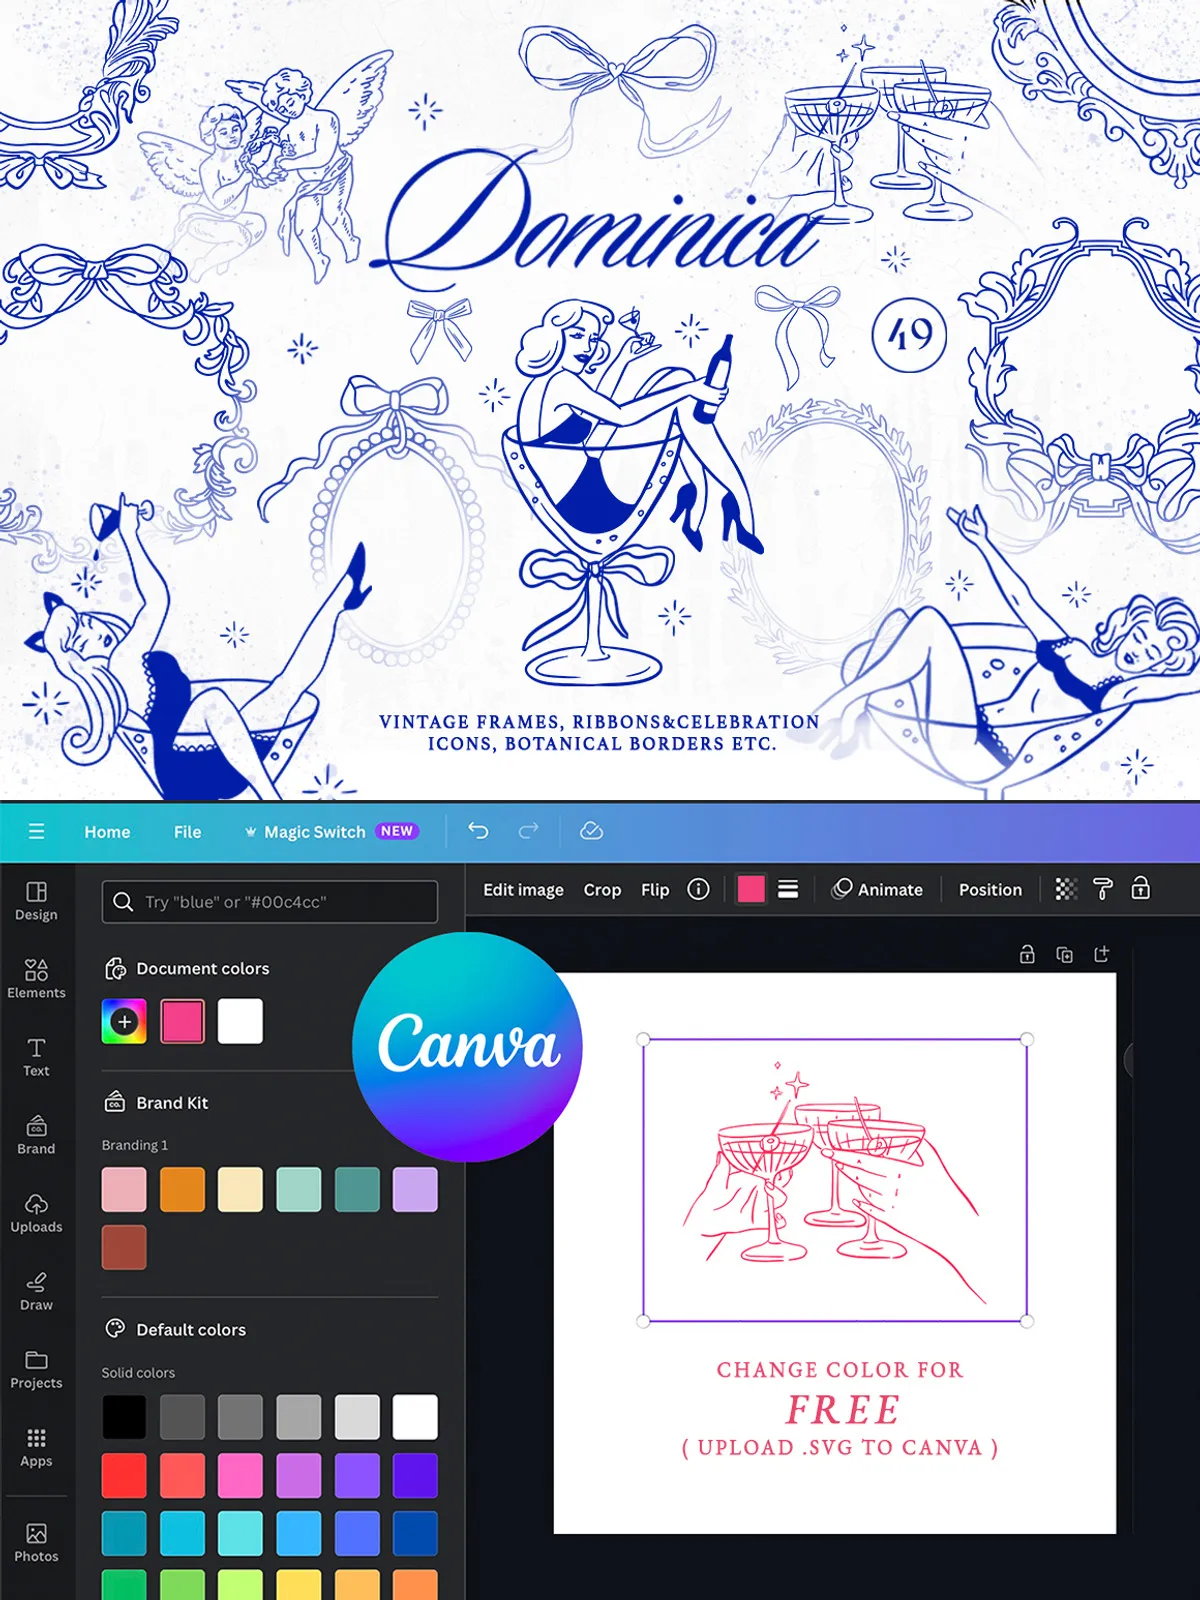This screenshot has height=1600, width=1200.
Task: Select the copy style paint roller icon
Action: [1103, 889]
